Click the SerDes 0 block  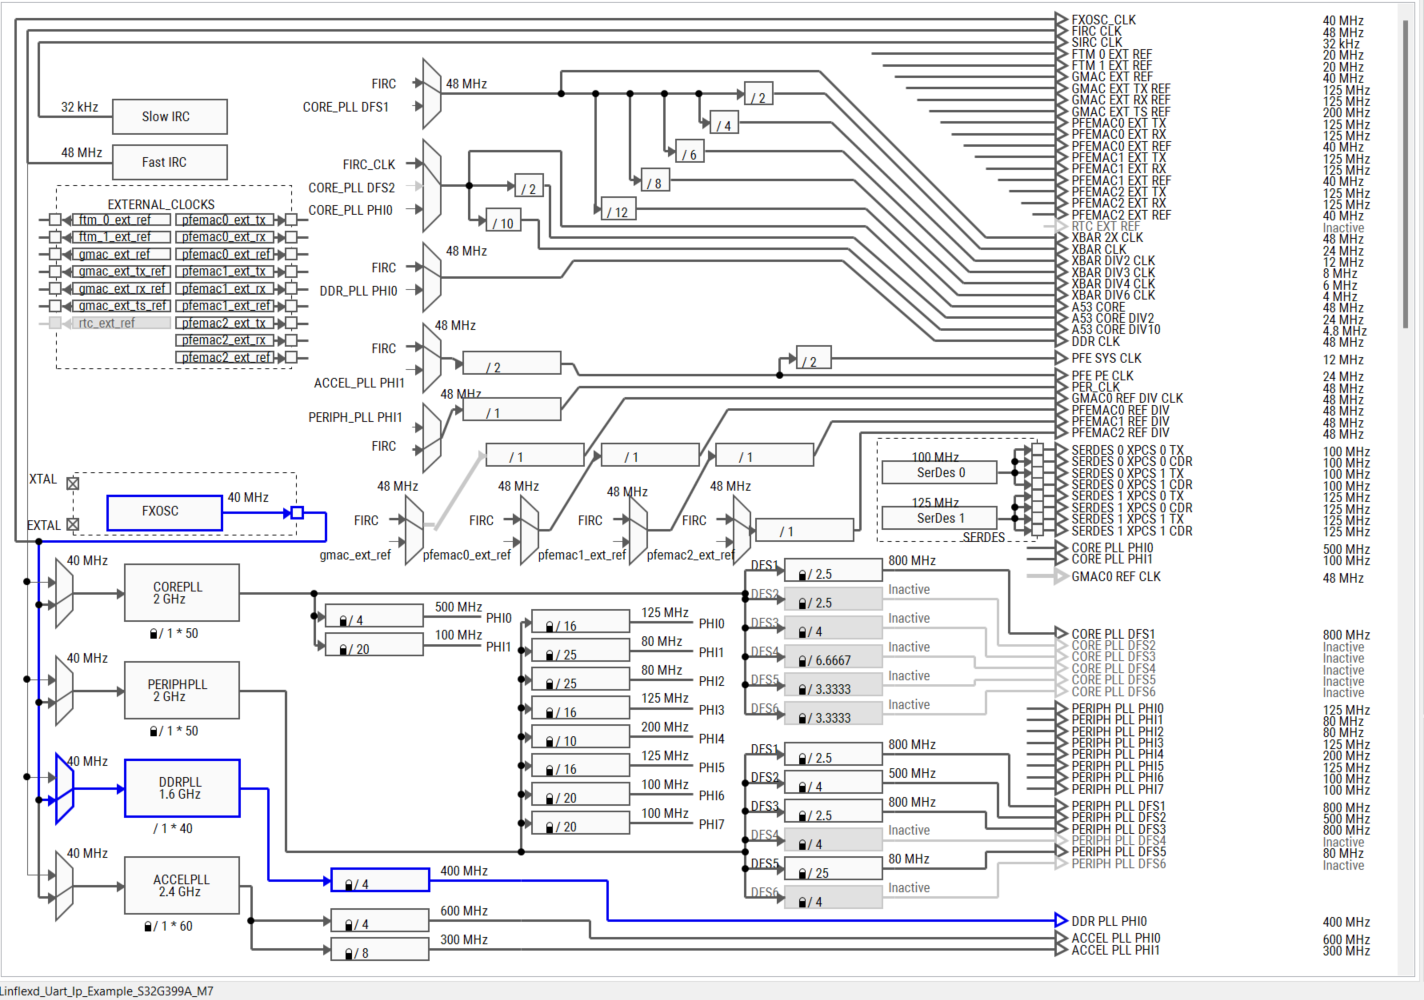(939, 472)
